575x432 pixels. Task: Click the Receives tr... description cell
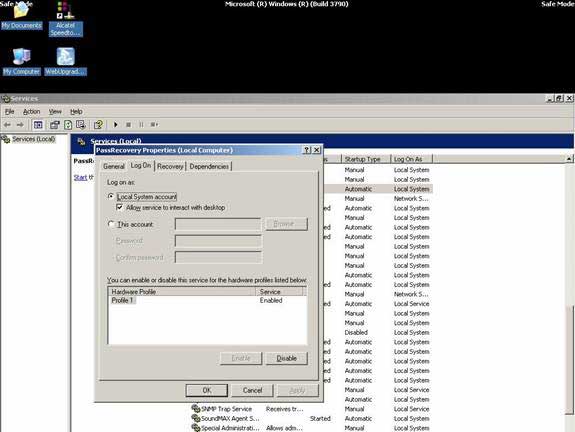tap(285, 409)
